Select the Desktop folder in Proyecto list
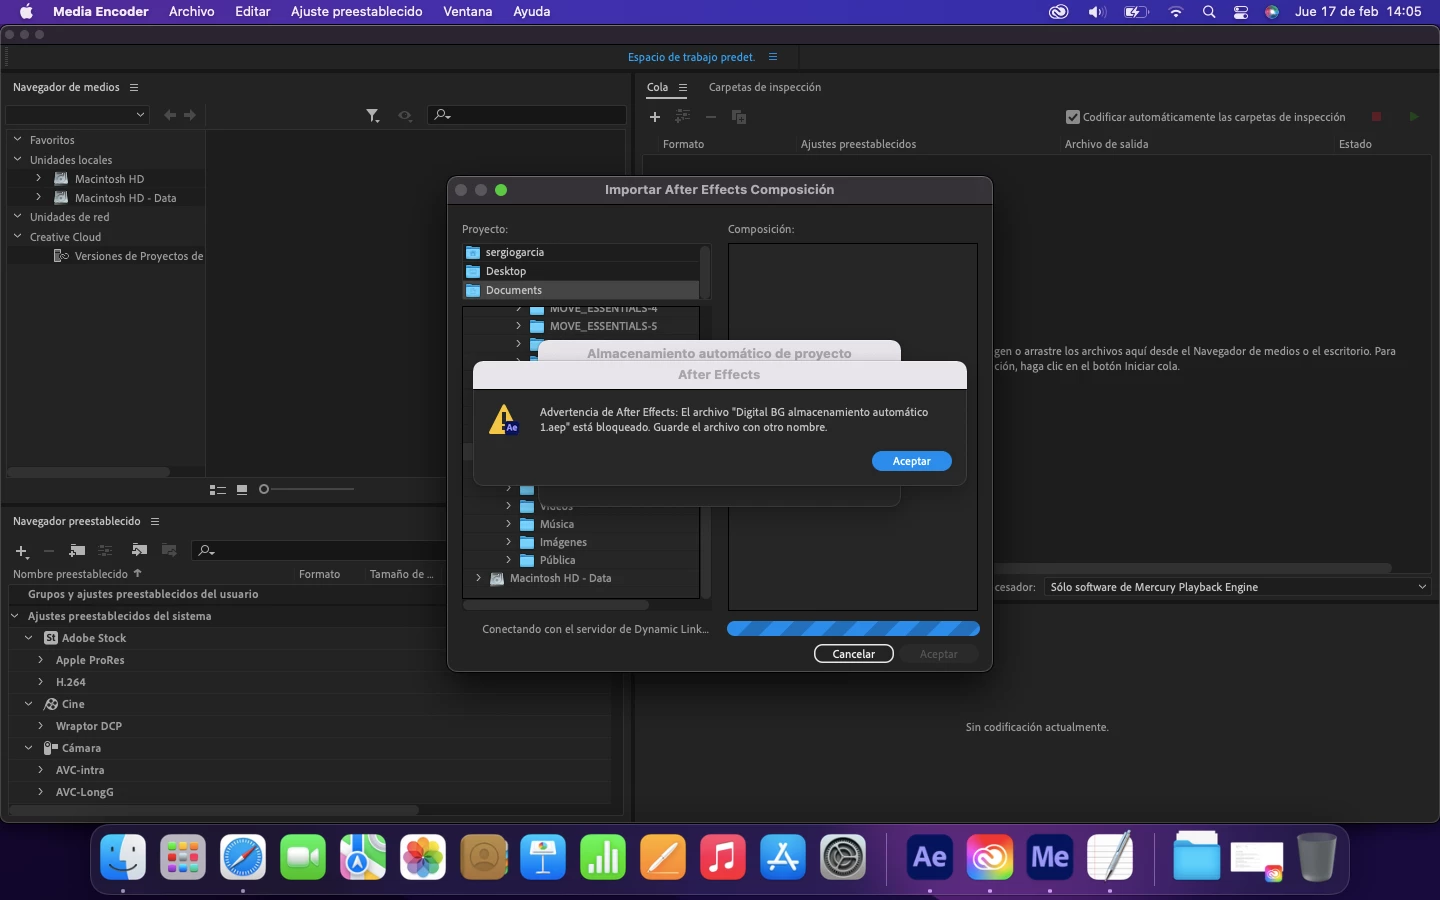The width and height of the screenshot is (1440, 900). click(581, 271)
